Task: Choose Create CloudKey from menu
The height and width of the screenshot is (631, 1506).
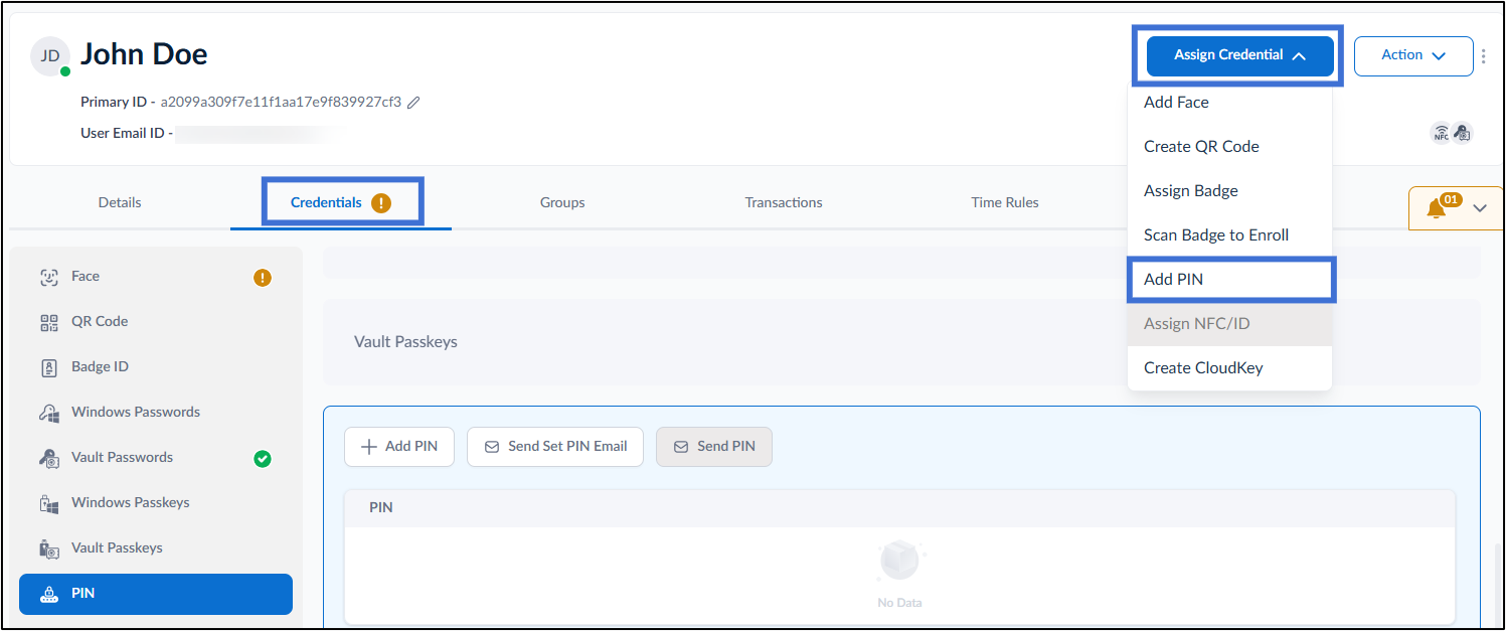Action: click(1230, 368)
